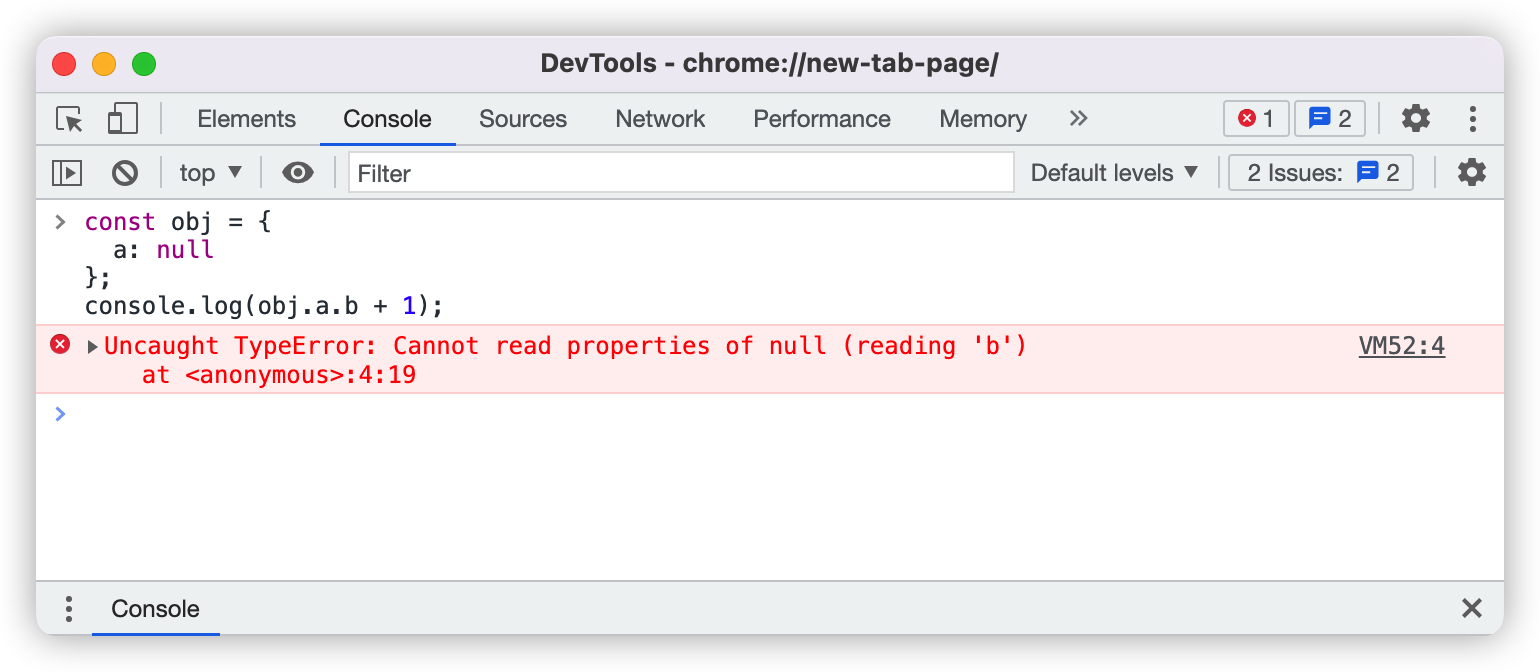Click the console Filter input field
Screen dimensions: 1540x672
[680, 173]
